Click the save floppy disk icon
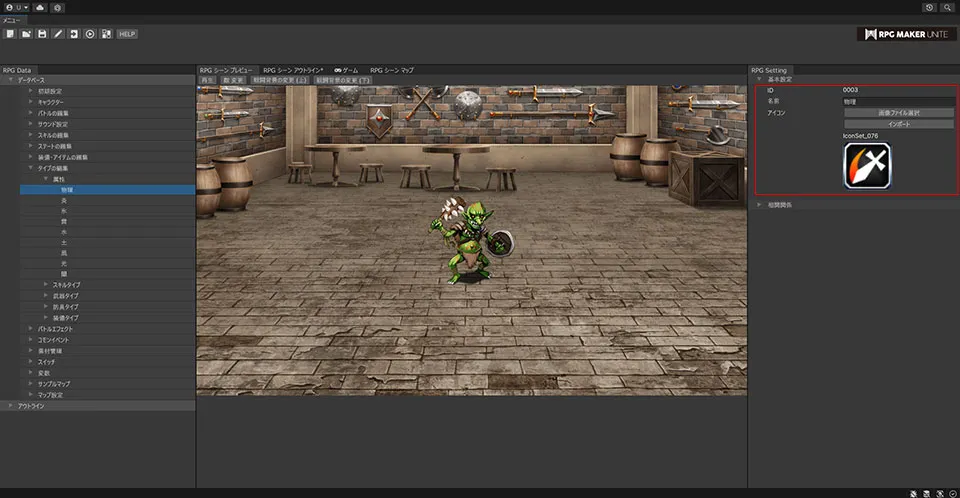The height and width of the screenshot is (498, 960). click(x=42, y=34)
